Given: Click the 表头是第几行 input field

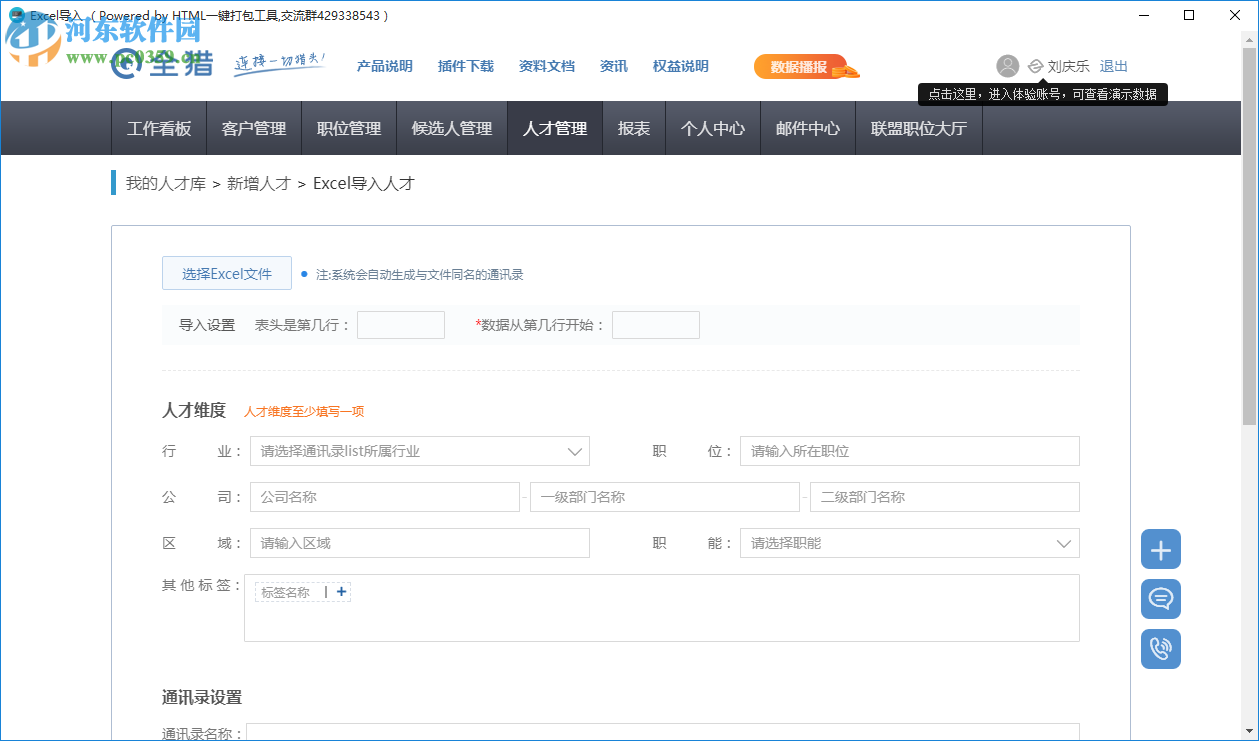Looking at the screenshot, I should coord(400,324).
